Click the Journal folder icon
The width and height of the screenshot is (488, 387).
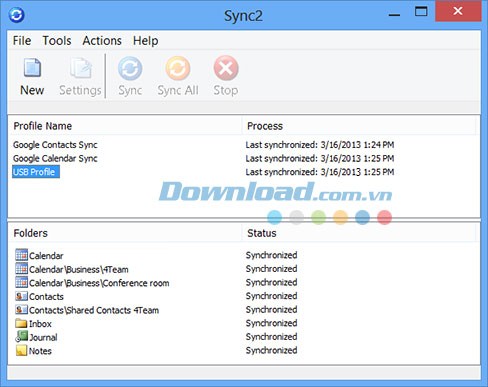(x=21, y=337)
